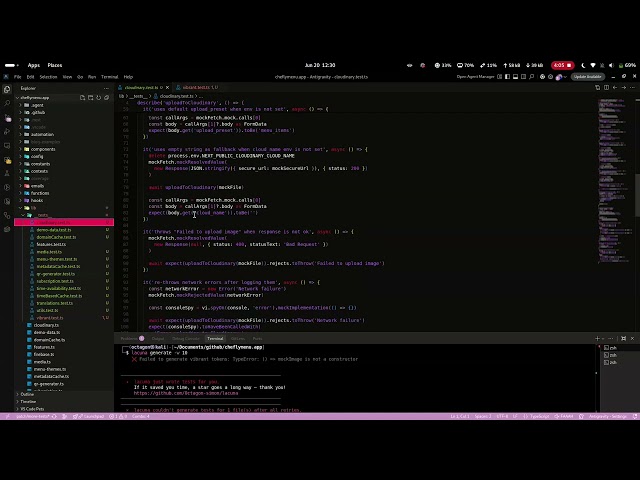Switch to vibrant.test.ts editor tab
Image resolution: width=640 pixels, height=480 pixels.
coord(196,87)
